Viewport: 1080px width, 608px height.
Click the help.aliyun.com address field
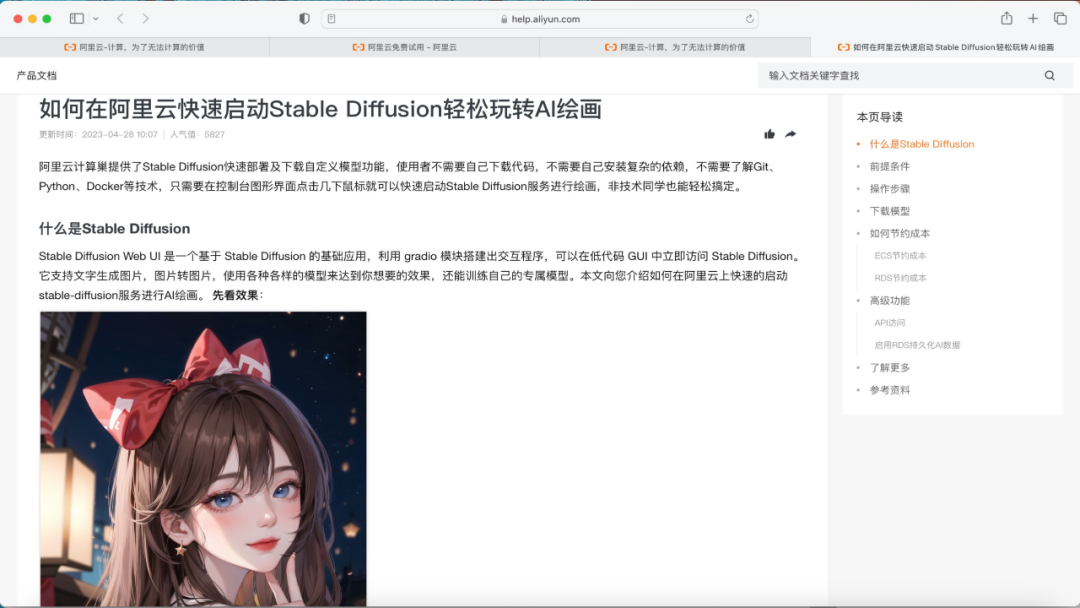coord(540,19)
